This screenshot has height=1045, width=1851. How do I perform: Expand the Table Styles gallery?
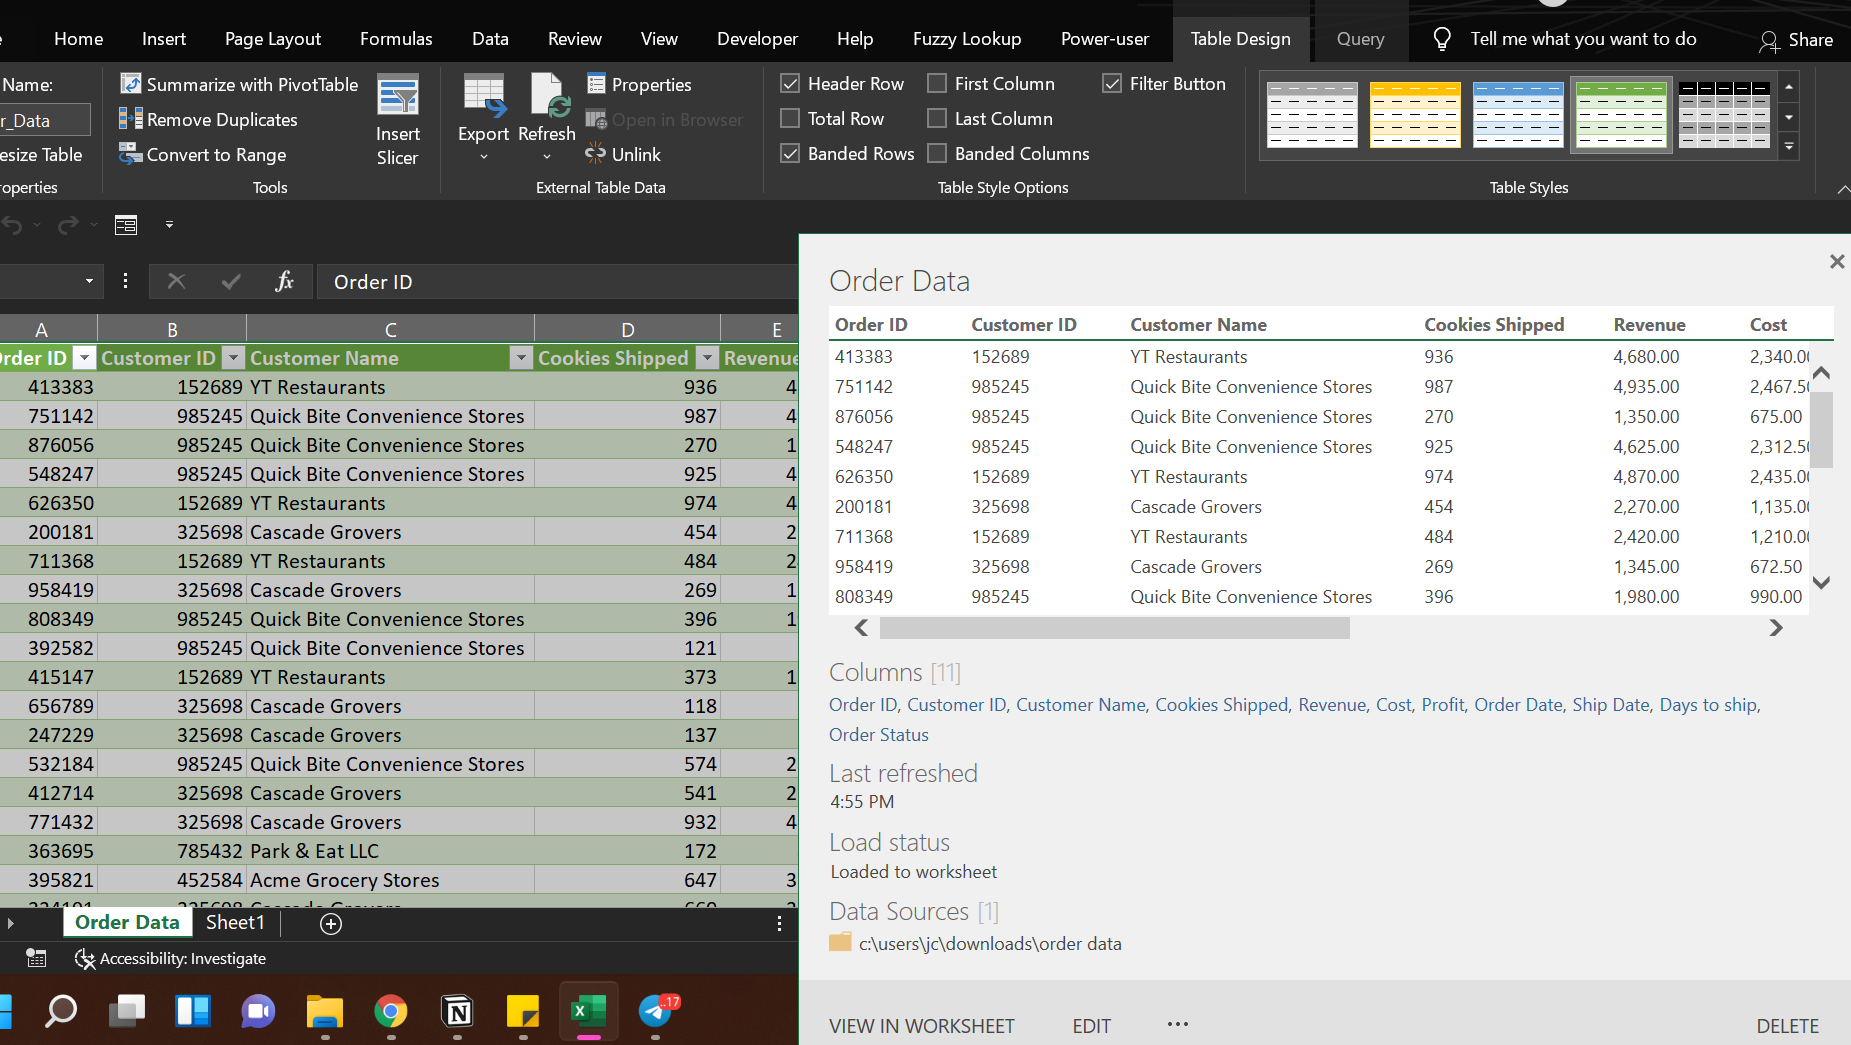[1789, 146]
